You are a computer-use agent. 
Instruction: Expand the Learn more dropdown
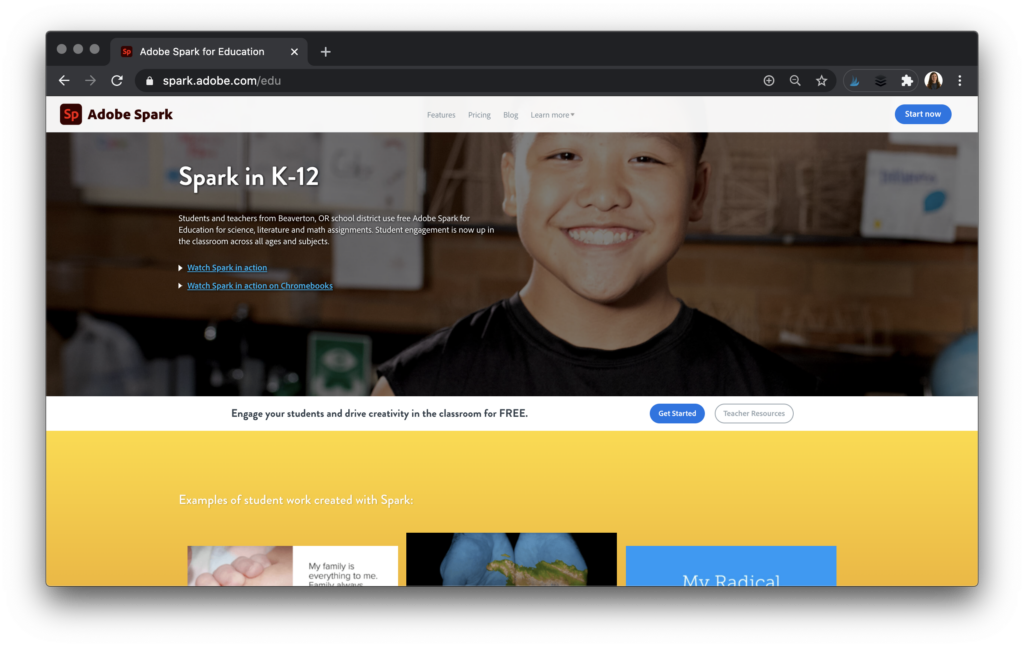point(552,115)
